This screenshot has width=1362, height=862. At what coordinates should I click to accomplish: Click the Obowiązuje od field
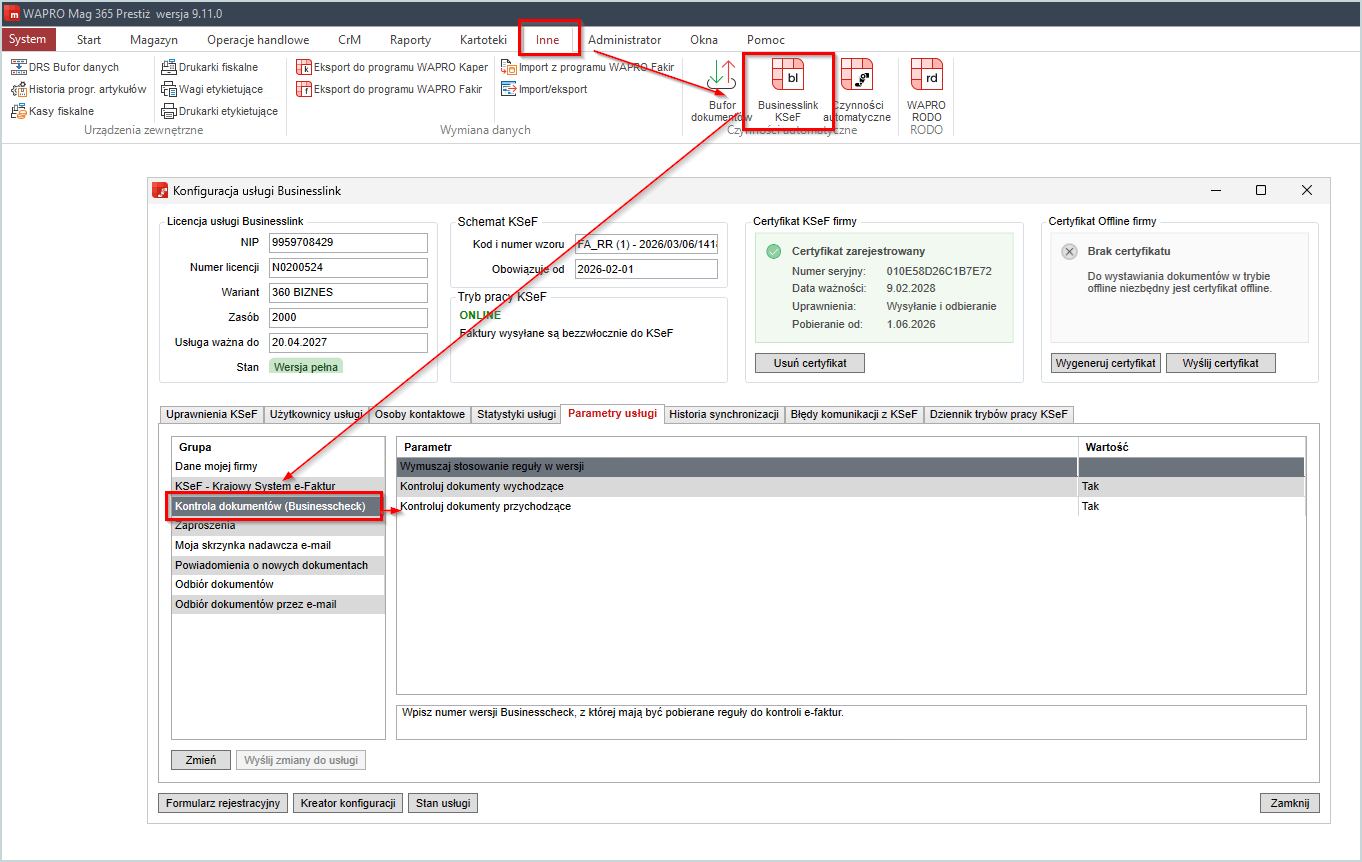[x=646, y=269]
